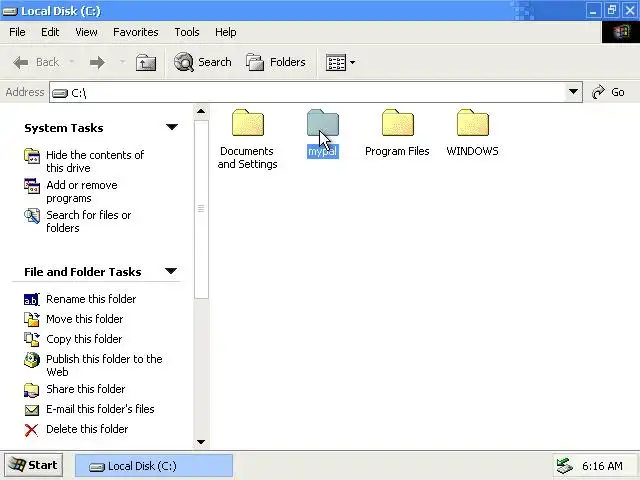Click the Windows flag logo throbber
The image size is (640, 480).
tap(621, 32)
